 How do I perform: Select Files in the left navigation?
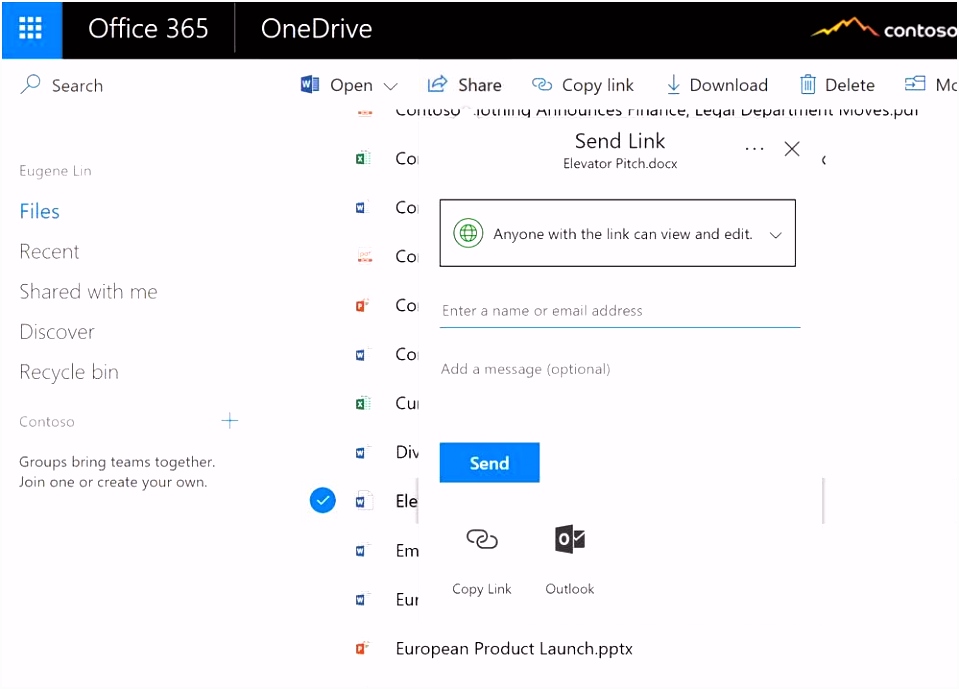[40, 212]
